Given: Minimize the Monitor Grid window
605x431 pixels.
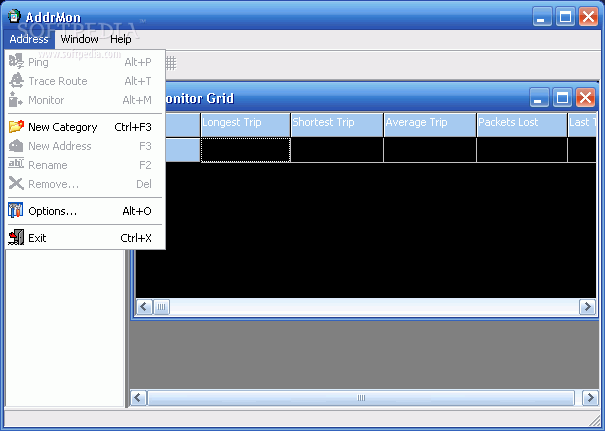Looking at the screenshot, I should point(539,97).
